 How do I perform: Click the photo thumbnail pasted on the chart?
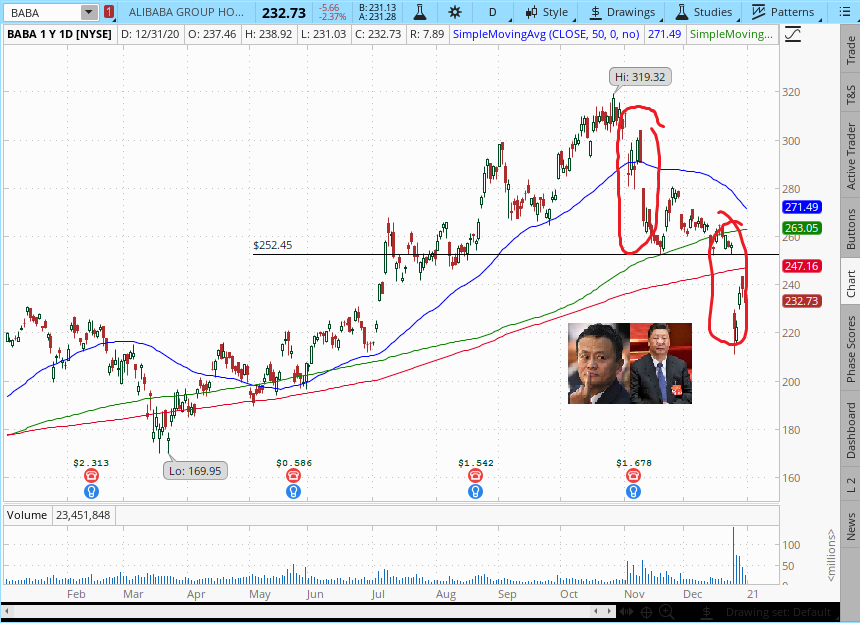click(x=630, y=364)
